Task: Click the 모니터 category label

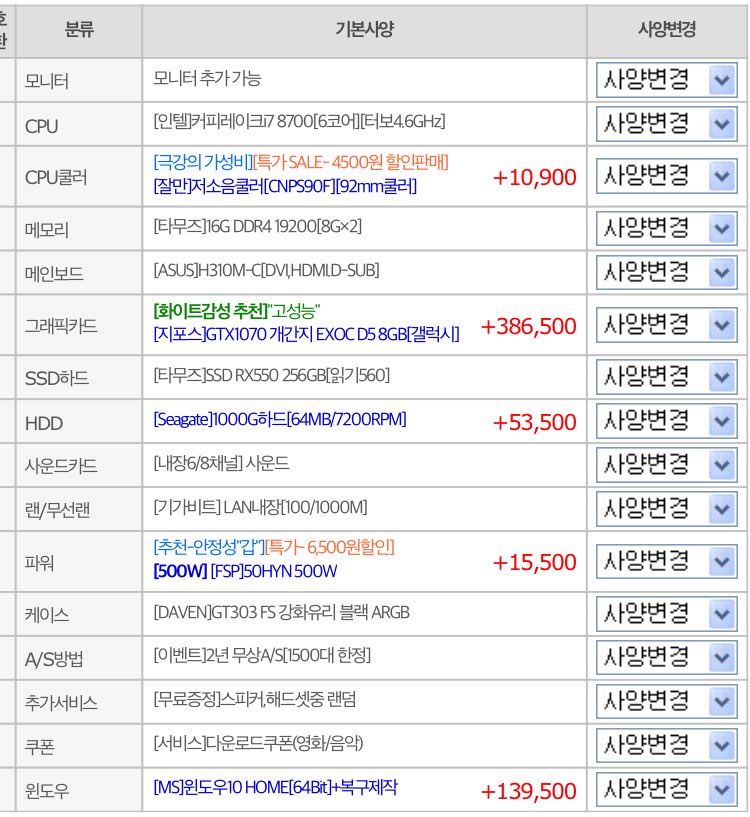Action: click(x=47, y=81)
